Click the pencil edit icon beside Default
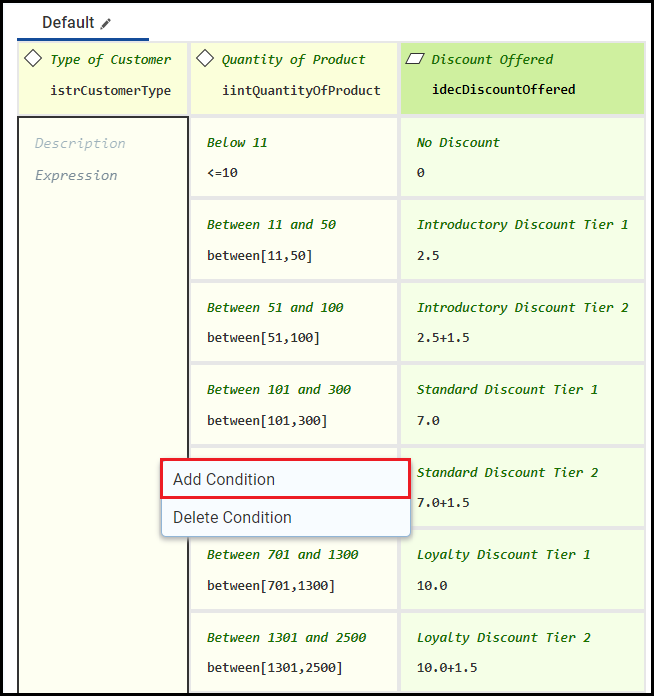 (x=107, y=23)
